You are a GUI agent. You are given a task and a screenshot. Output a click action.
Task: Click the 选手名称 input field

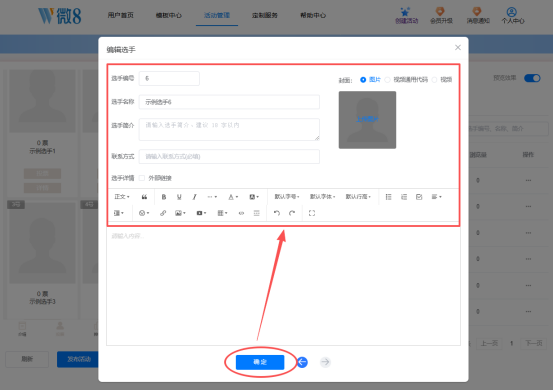coord(229,102)
